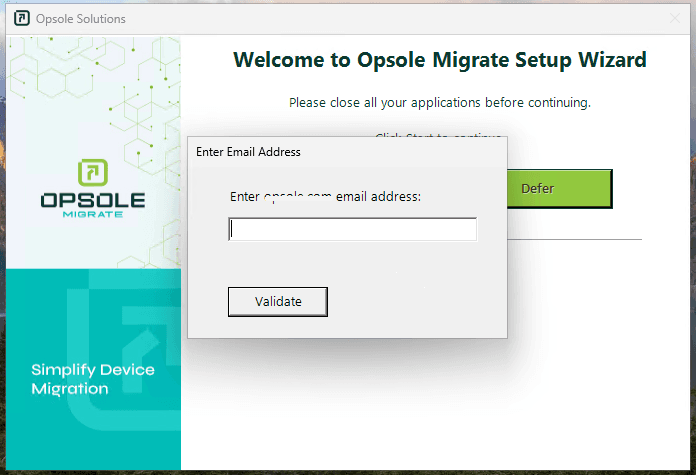Click the Validate button
This screenshot has width=696, height=475.
point(278,302)
